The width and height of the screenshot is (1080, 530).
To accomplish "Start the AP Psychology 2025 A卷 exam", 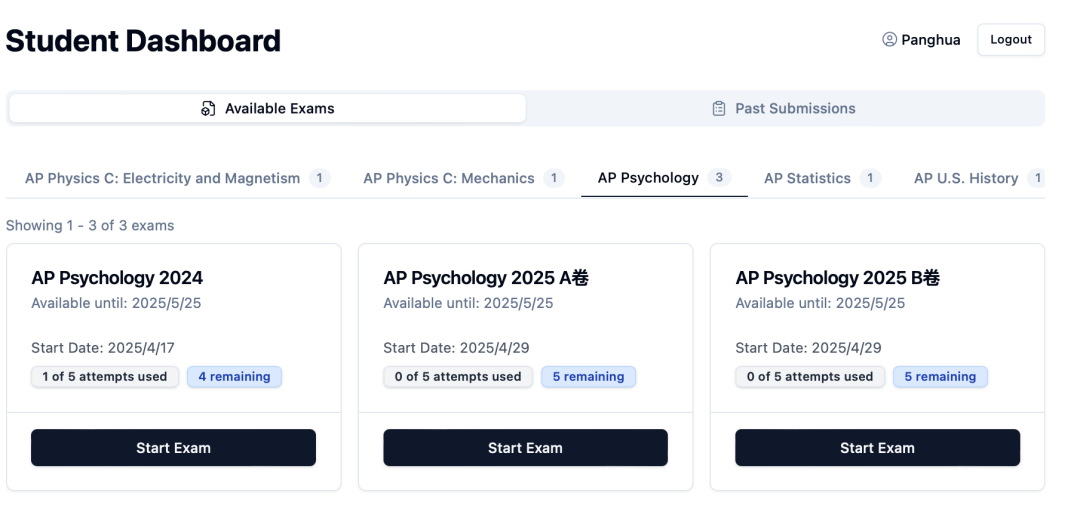I will coord(525,448).
